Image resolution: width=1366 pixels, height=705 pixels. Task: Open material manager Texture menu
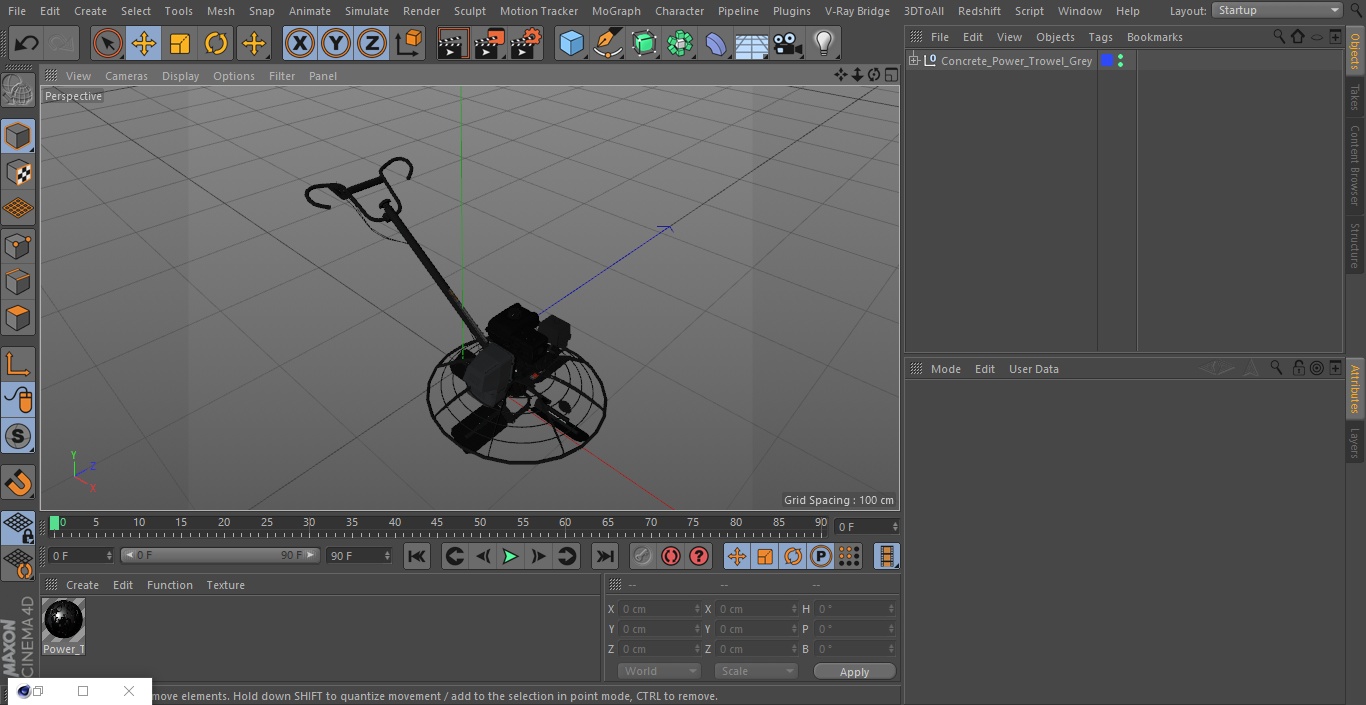(225, 585)
